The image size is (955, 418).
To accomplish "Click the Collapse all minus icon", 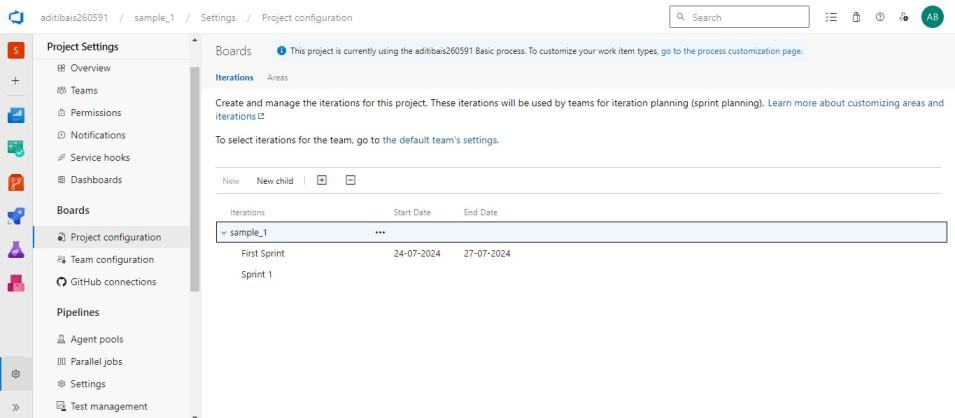I will pos(350,180).
